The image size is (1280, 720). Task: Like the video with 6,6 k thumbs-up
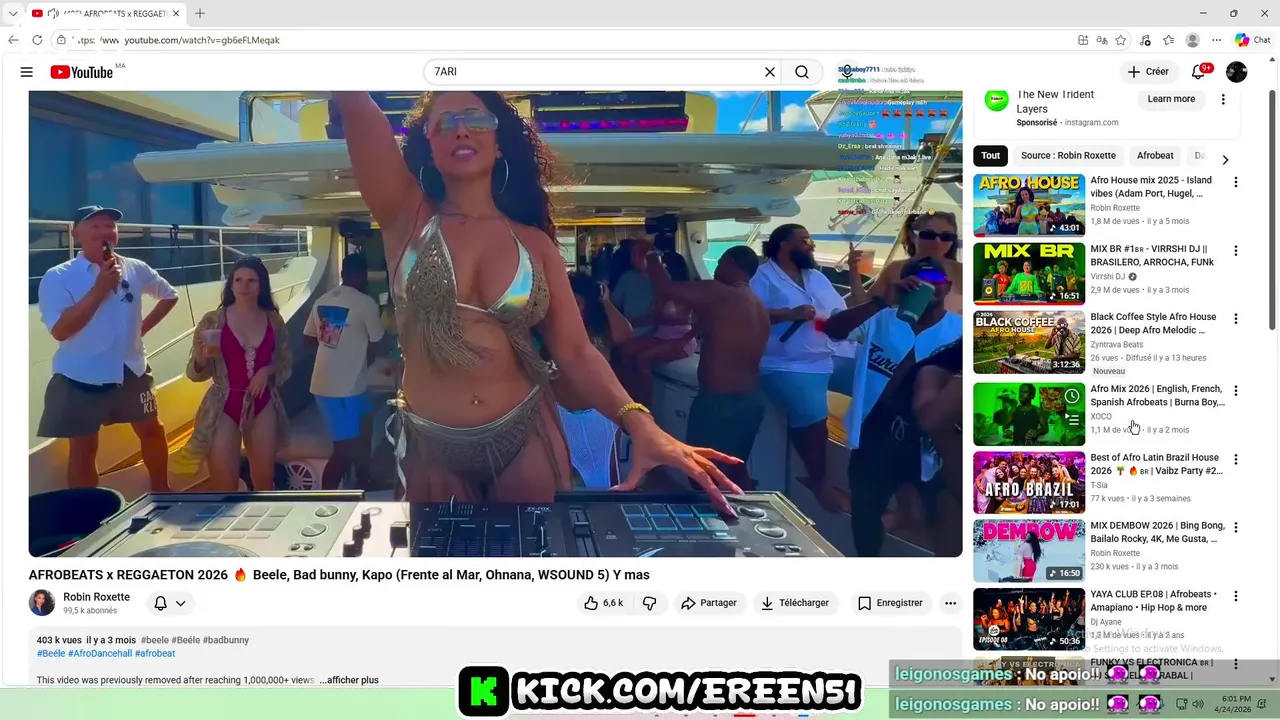click(x=603, y=603)
